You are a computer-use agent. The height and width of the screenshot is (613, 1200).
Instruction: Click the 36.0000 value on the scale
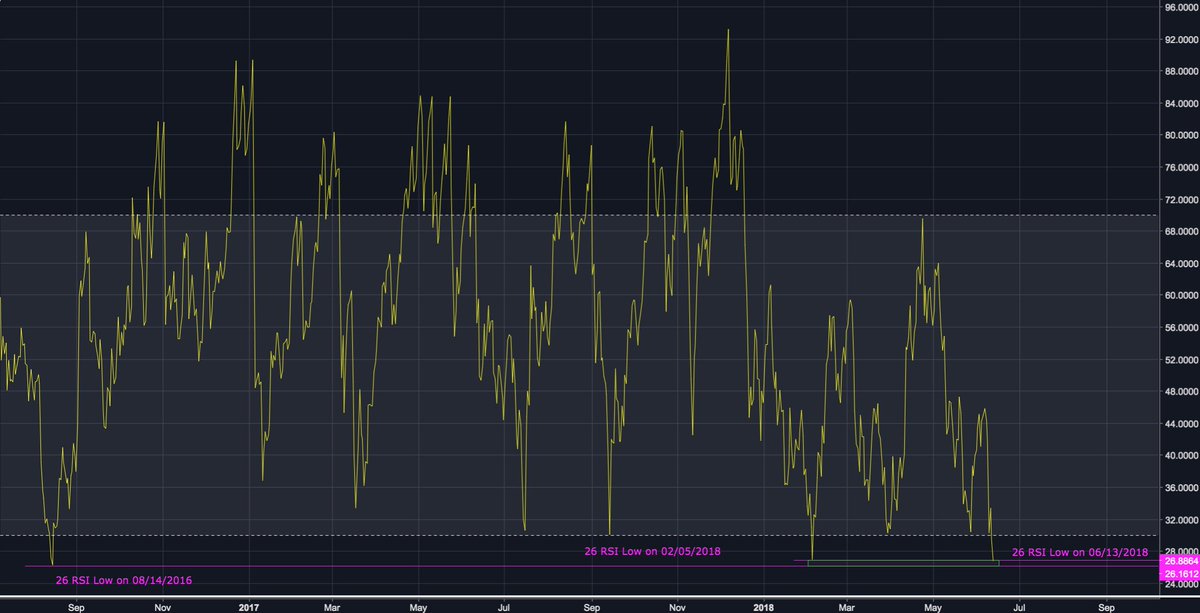pos(1182,488)
